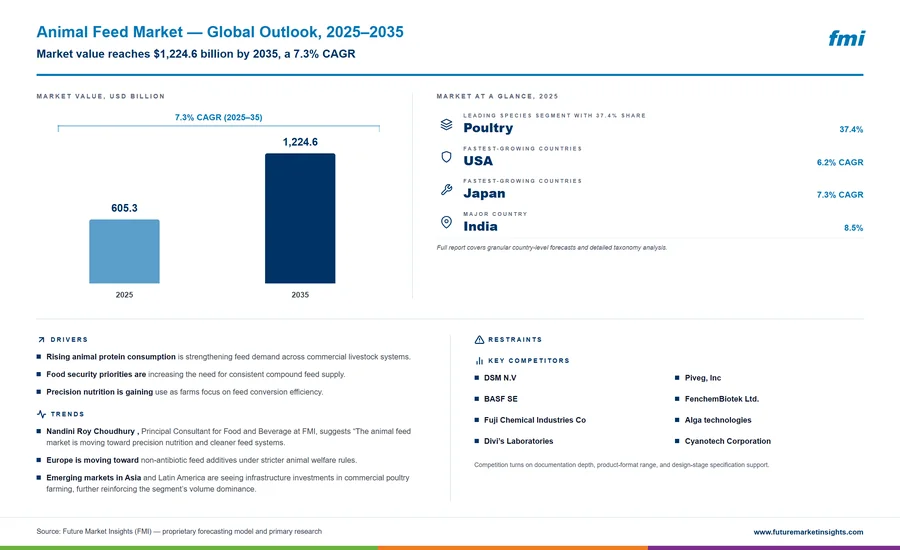
Task: Click the Market Value, USD Billion heading
Action: [100, 96]
